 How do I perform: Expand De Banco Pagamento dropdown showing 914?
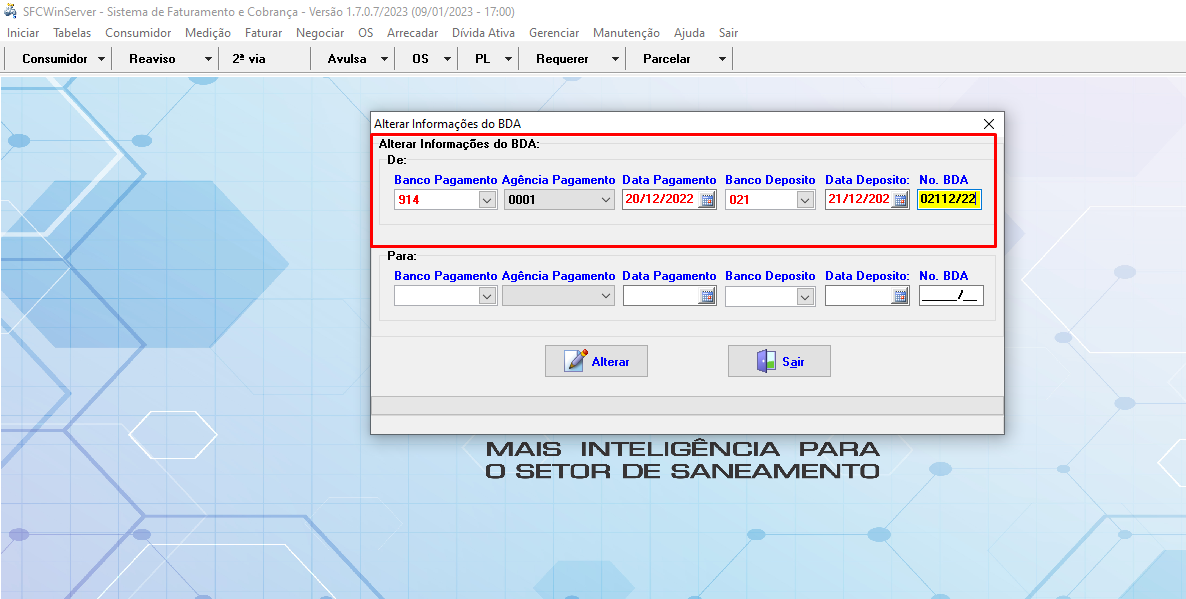coord(487,200)
